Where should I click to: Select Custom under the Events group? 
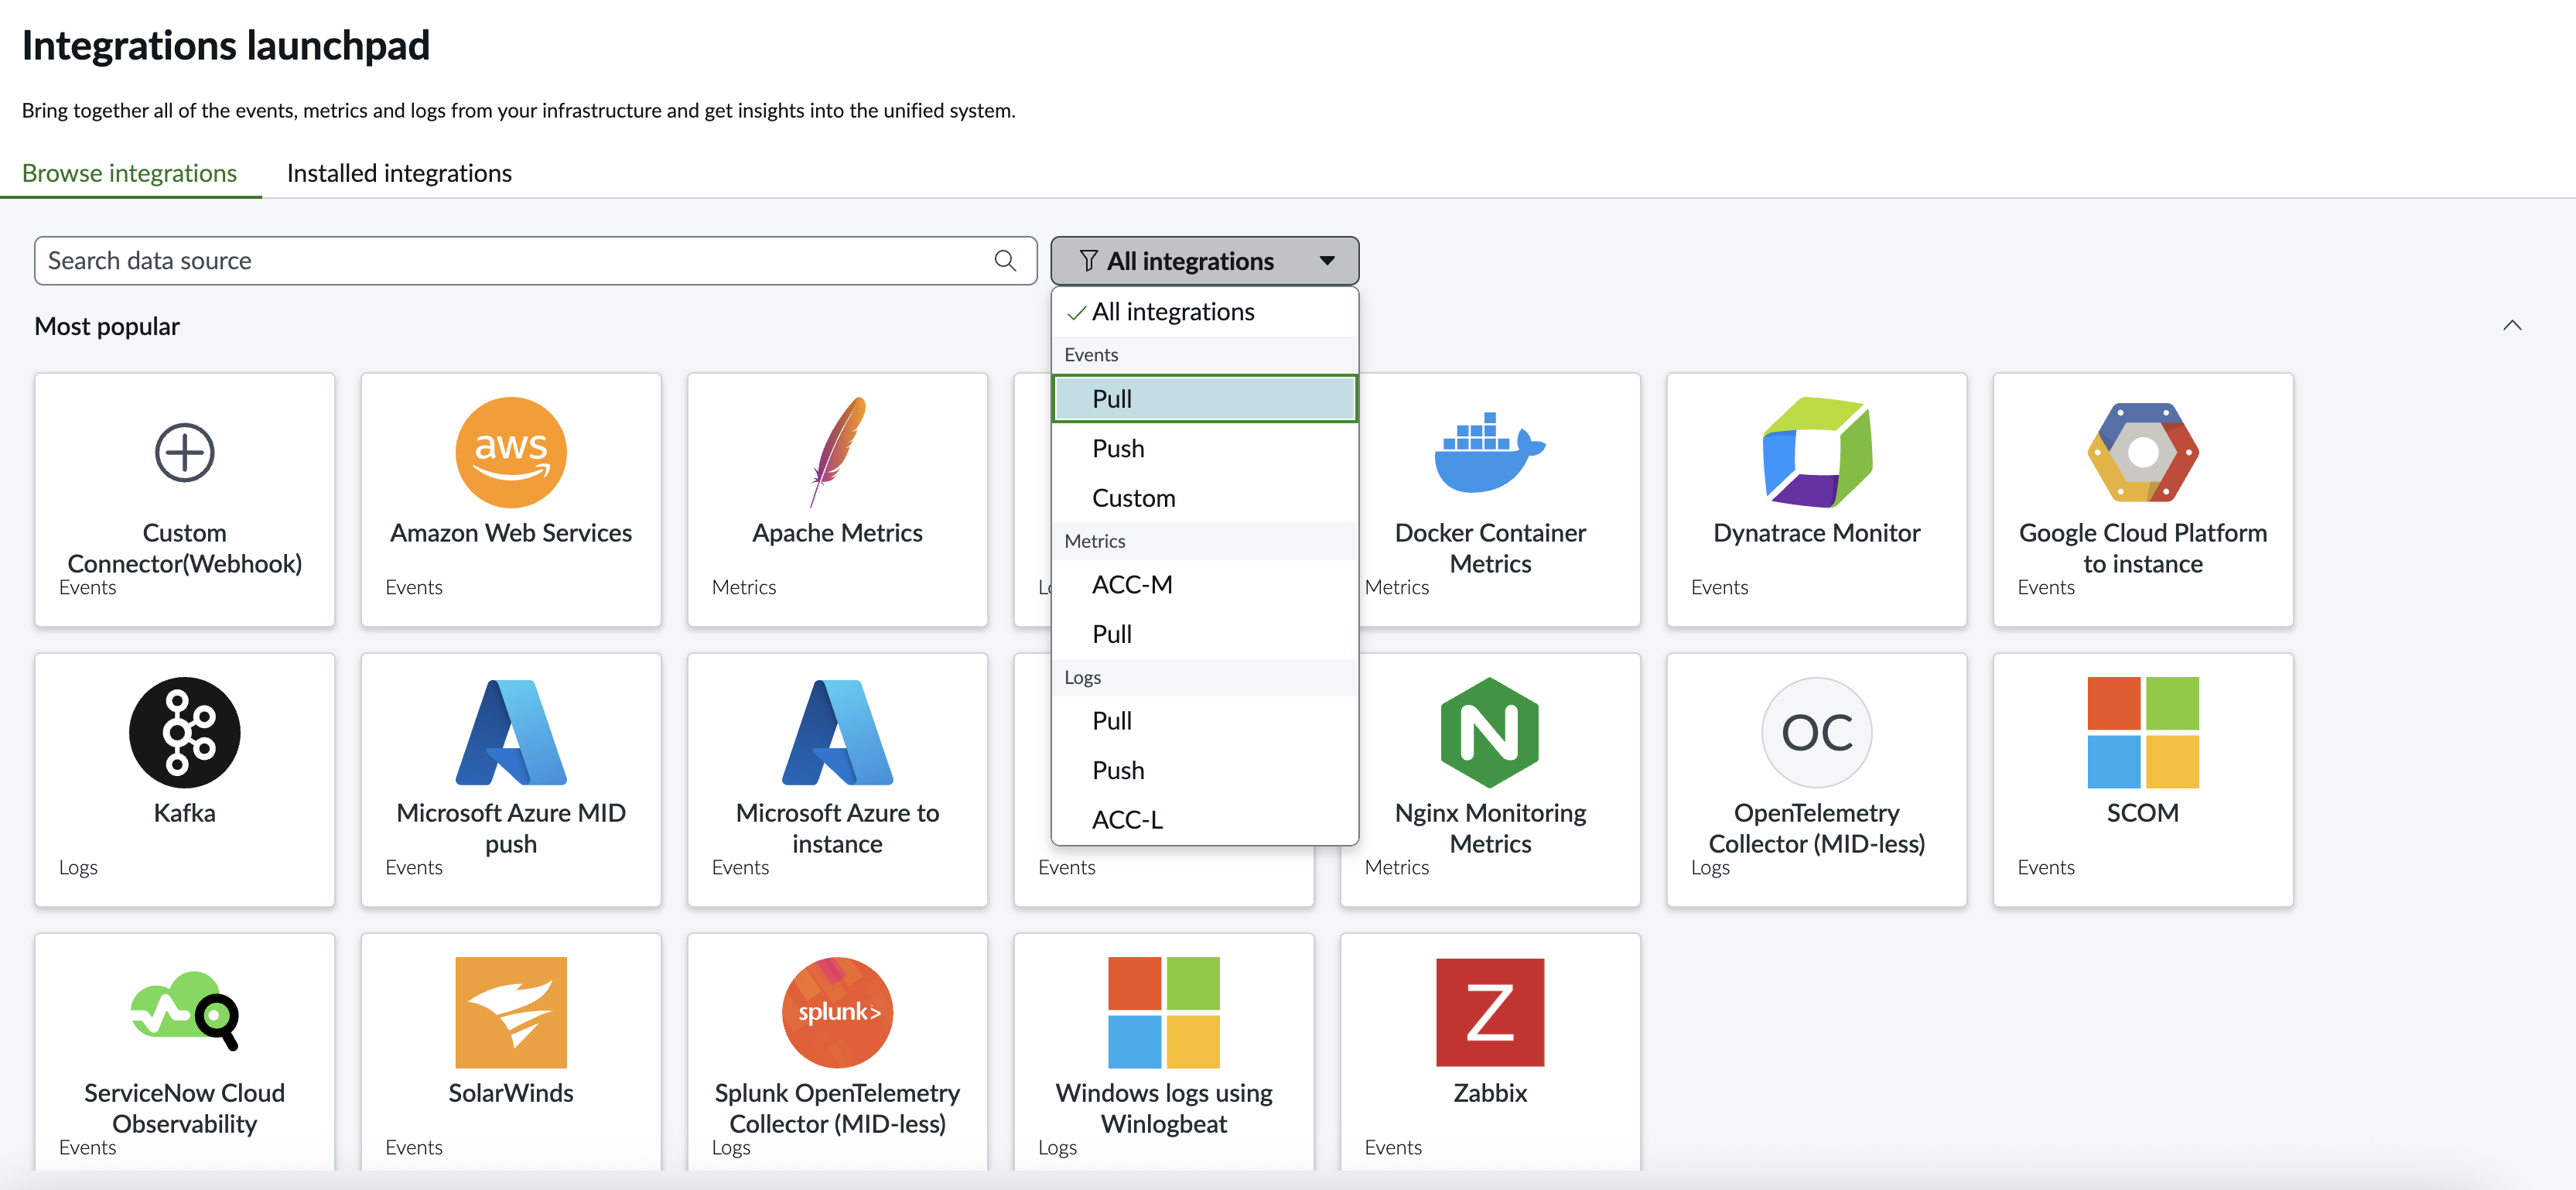pyautogui.click(x=1205, y=498)
